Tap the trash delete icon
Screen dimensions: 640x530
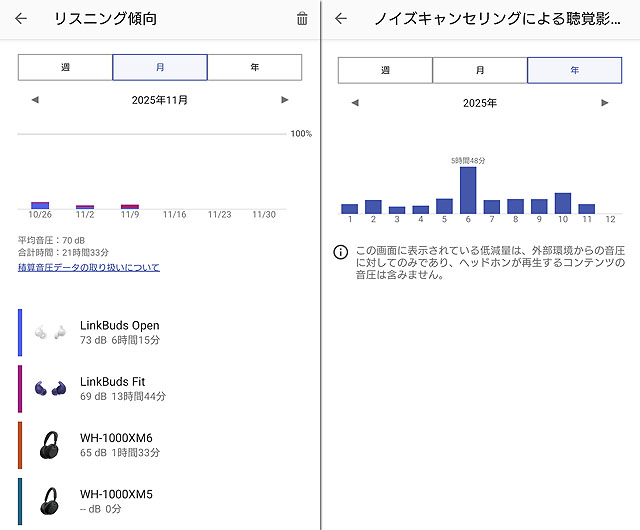tap(302, 19)
